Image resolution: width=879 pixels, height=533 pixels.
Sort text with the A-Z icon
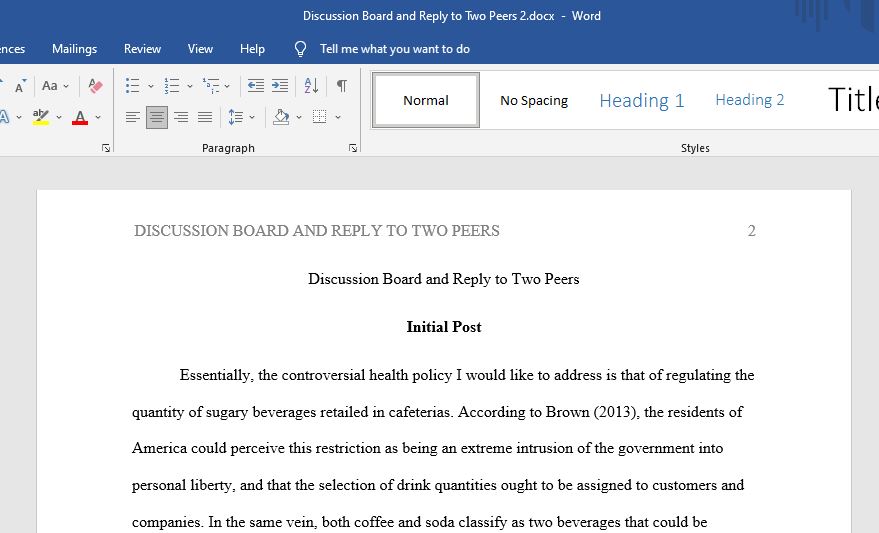click(x=311, y=85)
